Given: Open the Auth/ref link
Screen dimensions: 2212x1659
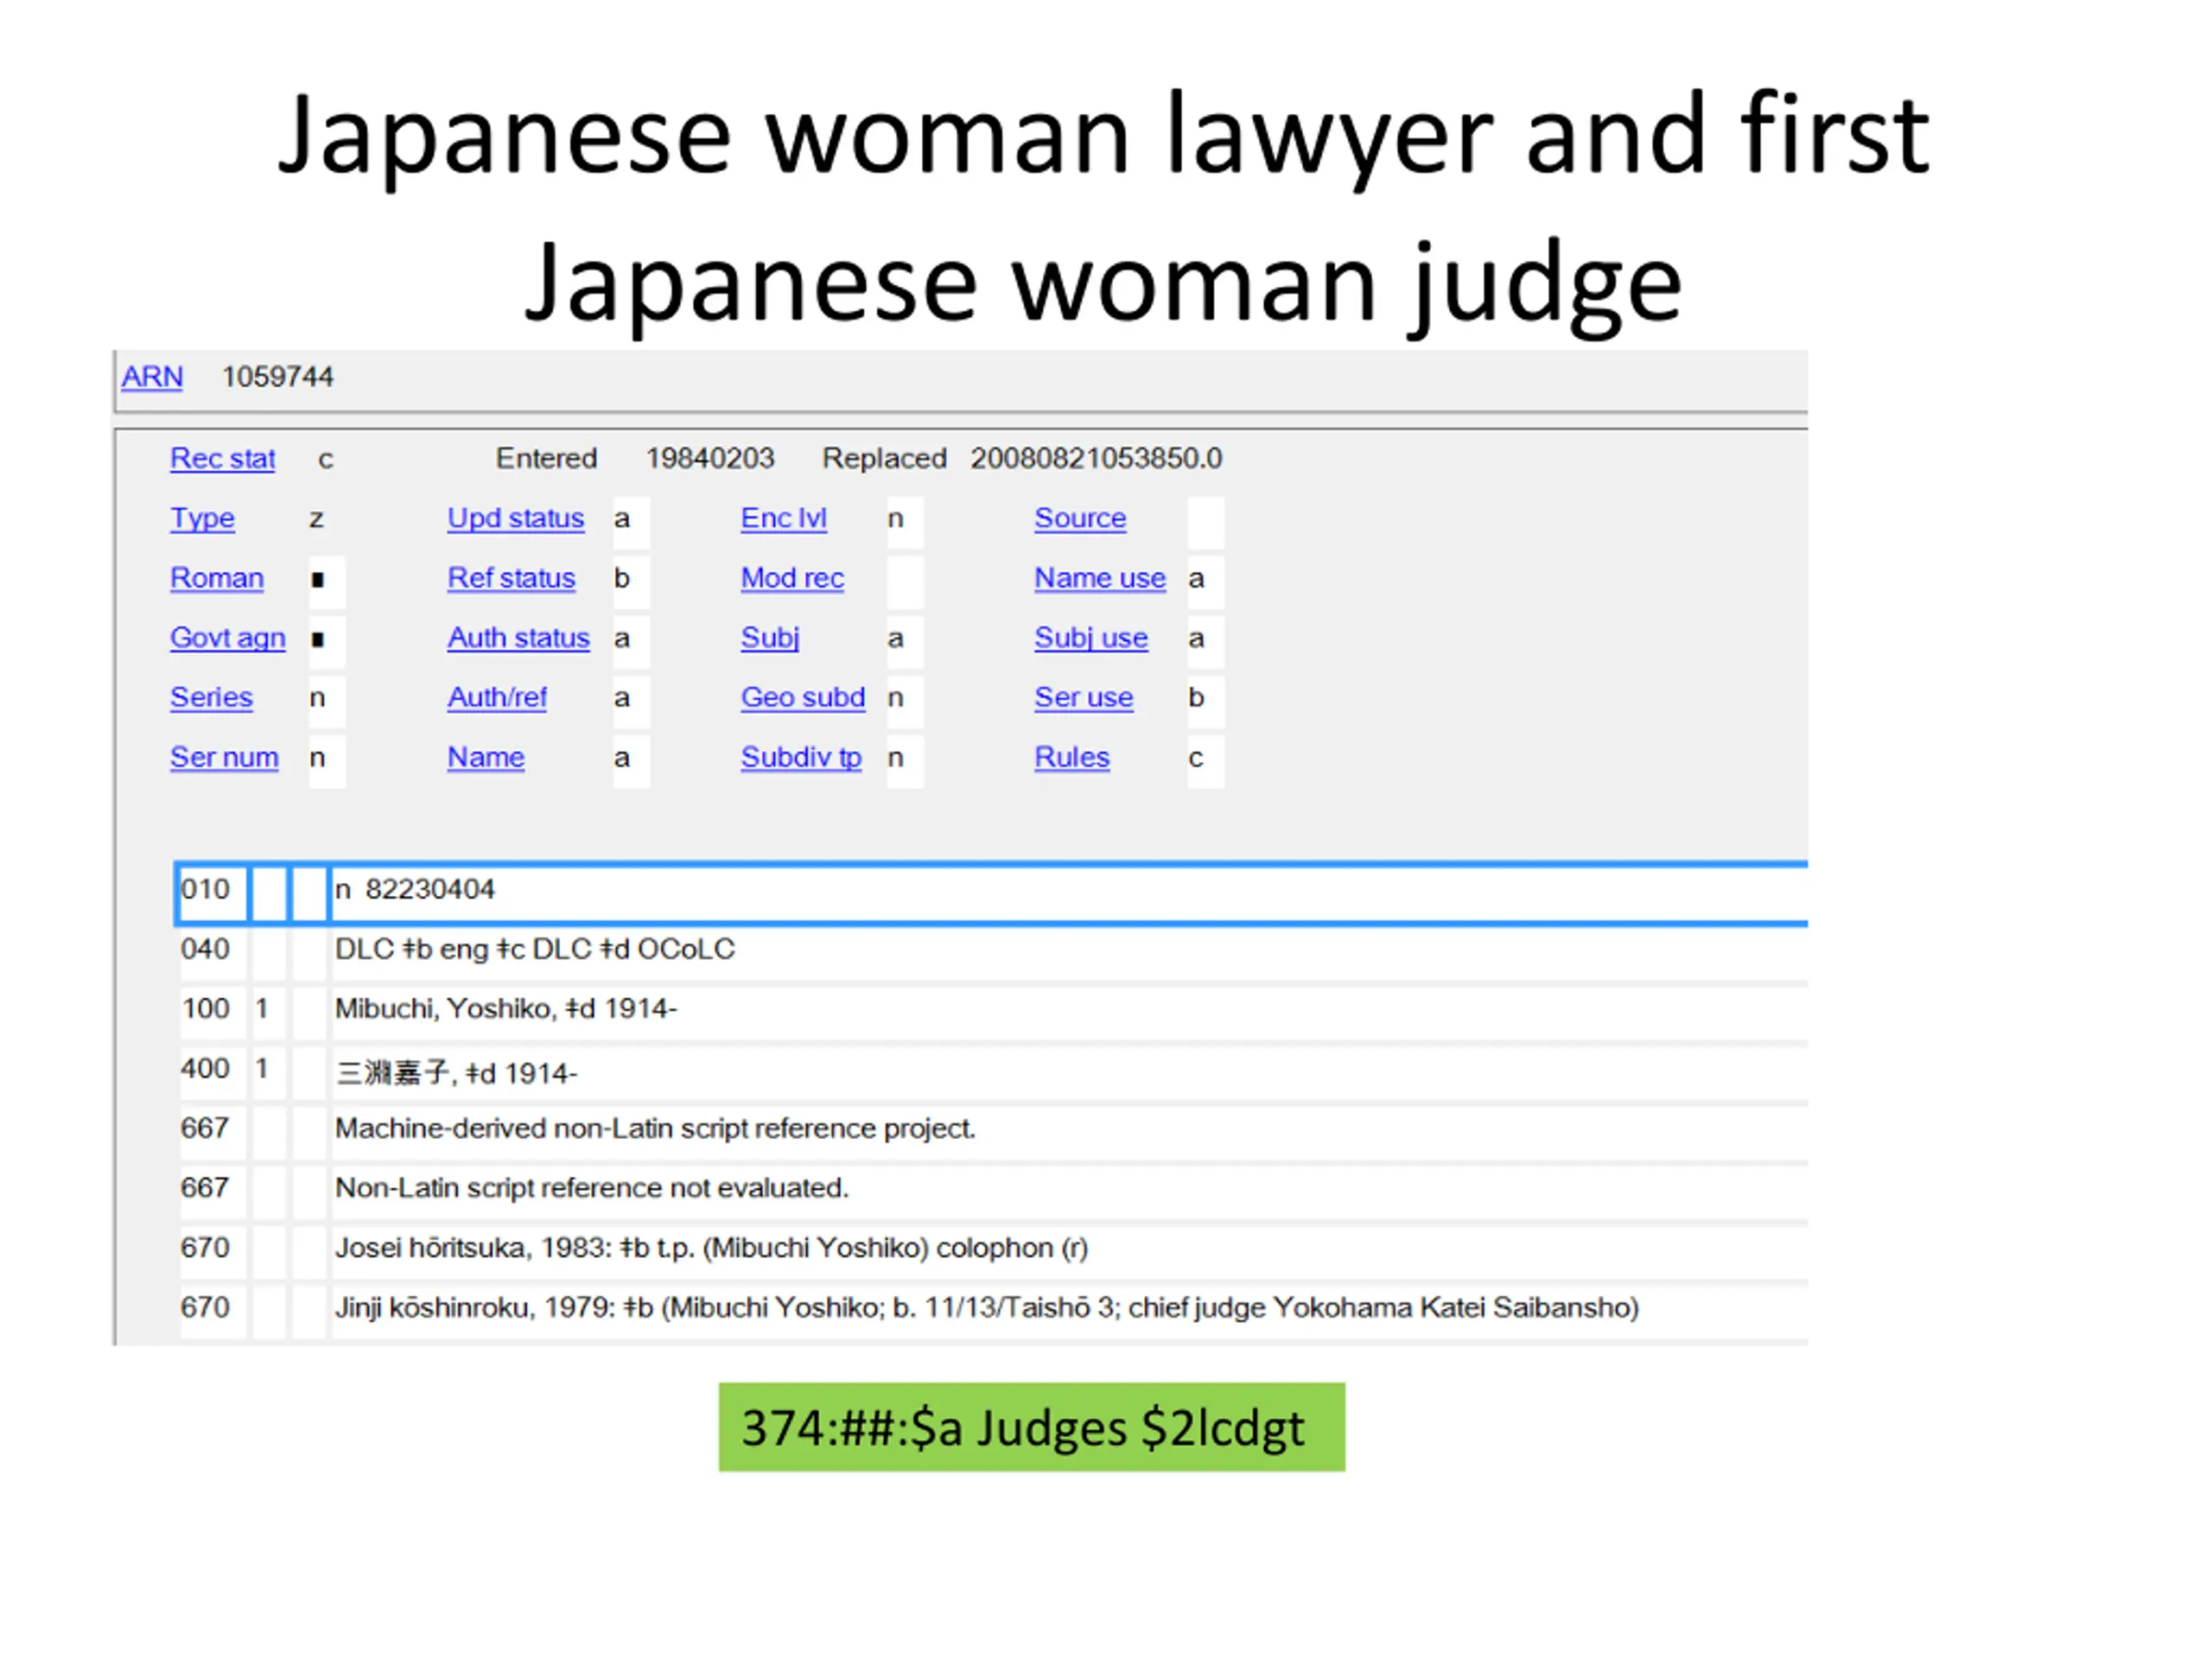Looking at the screenshot, I should click(497, 697).
